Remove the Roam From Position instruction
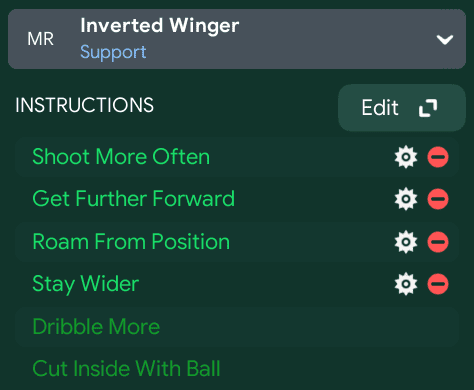 438,242
